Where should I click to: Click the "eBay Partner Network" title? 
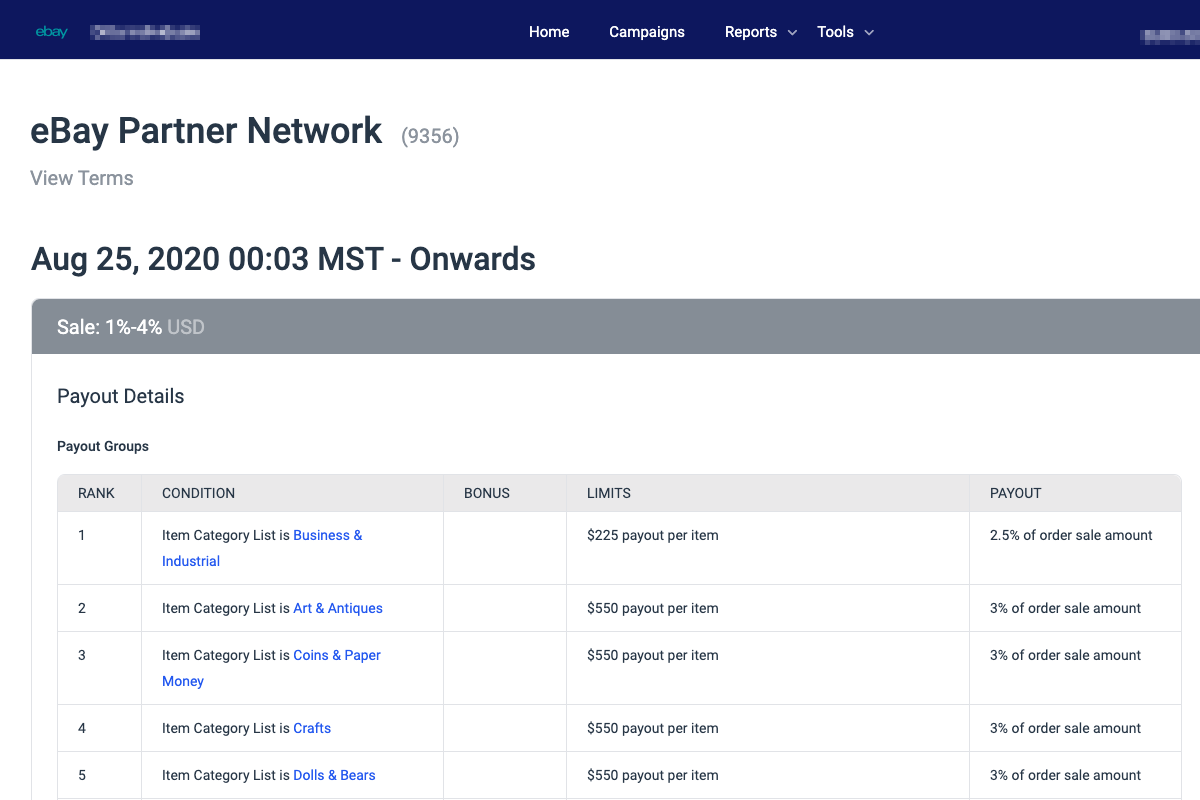point(207,130)
